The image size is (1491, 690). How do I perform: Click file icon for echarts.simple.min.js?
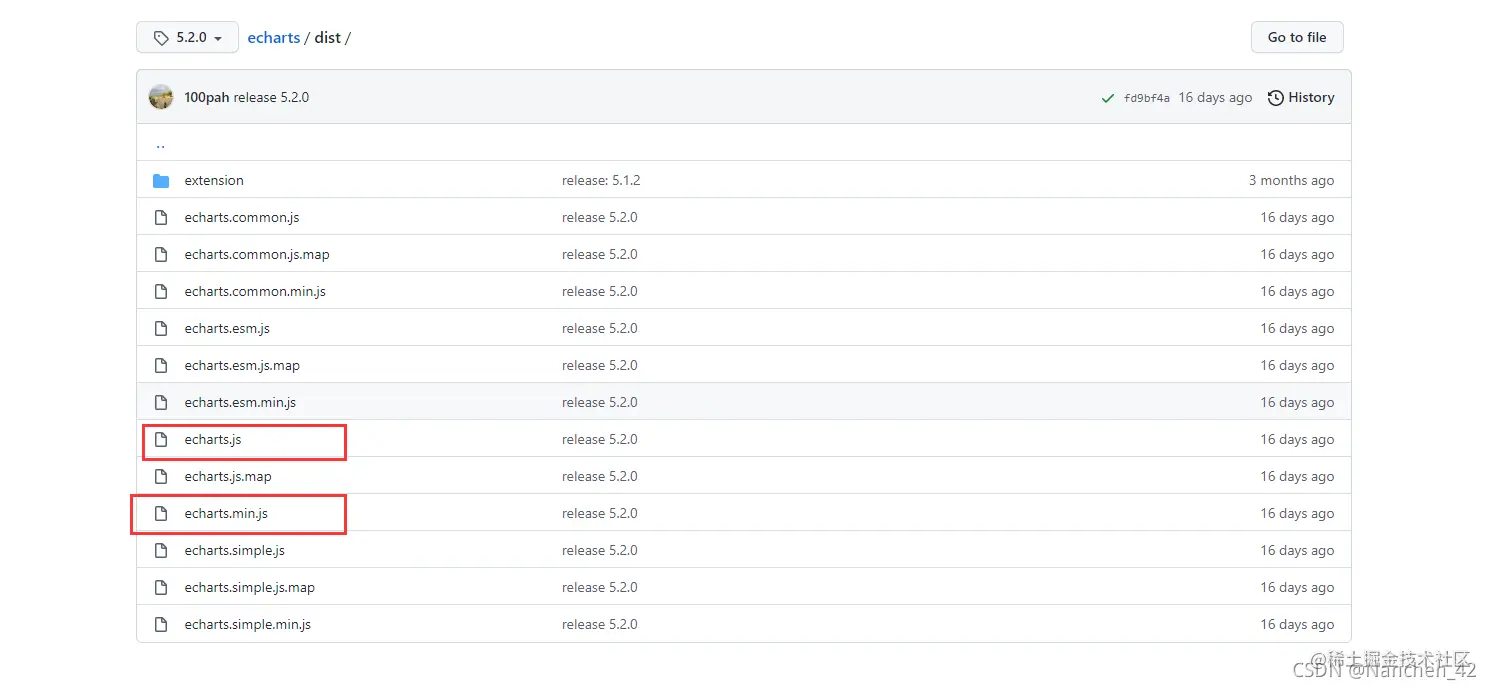[161, 624]
